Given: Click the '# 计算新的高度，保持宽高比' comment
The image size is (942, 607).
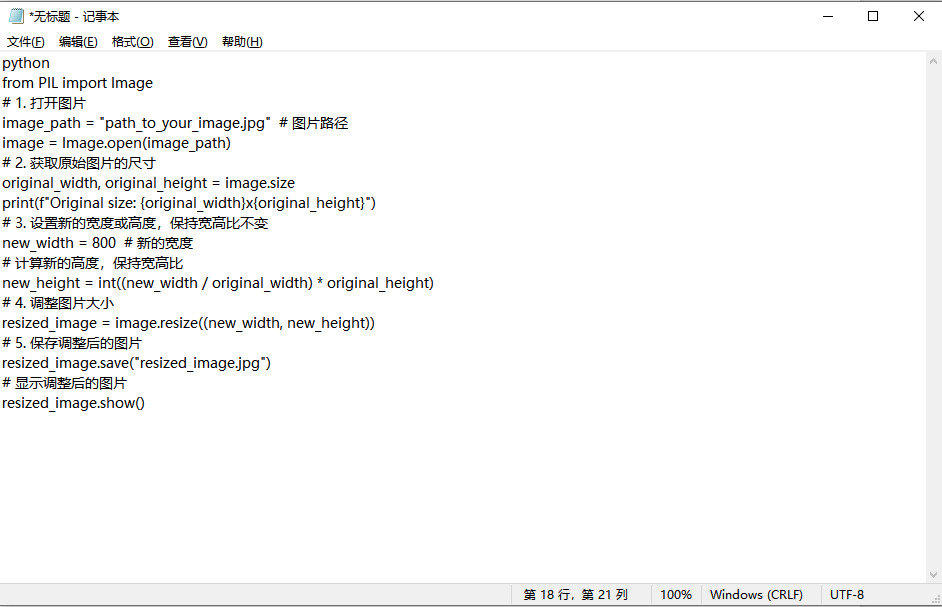Looking at the screenshot, I should pos(93,263).
